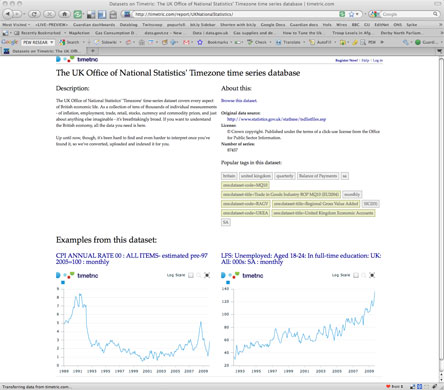Click the AutoFill toolbar button
The height and width of the screenshot is (390, 444).
tap(320, 42)
